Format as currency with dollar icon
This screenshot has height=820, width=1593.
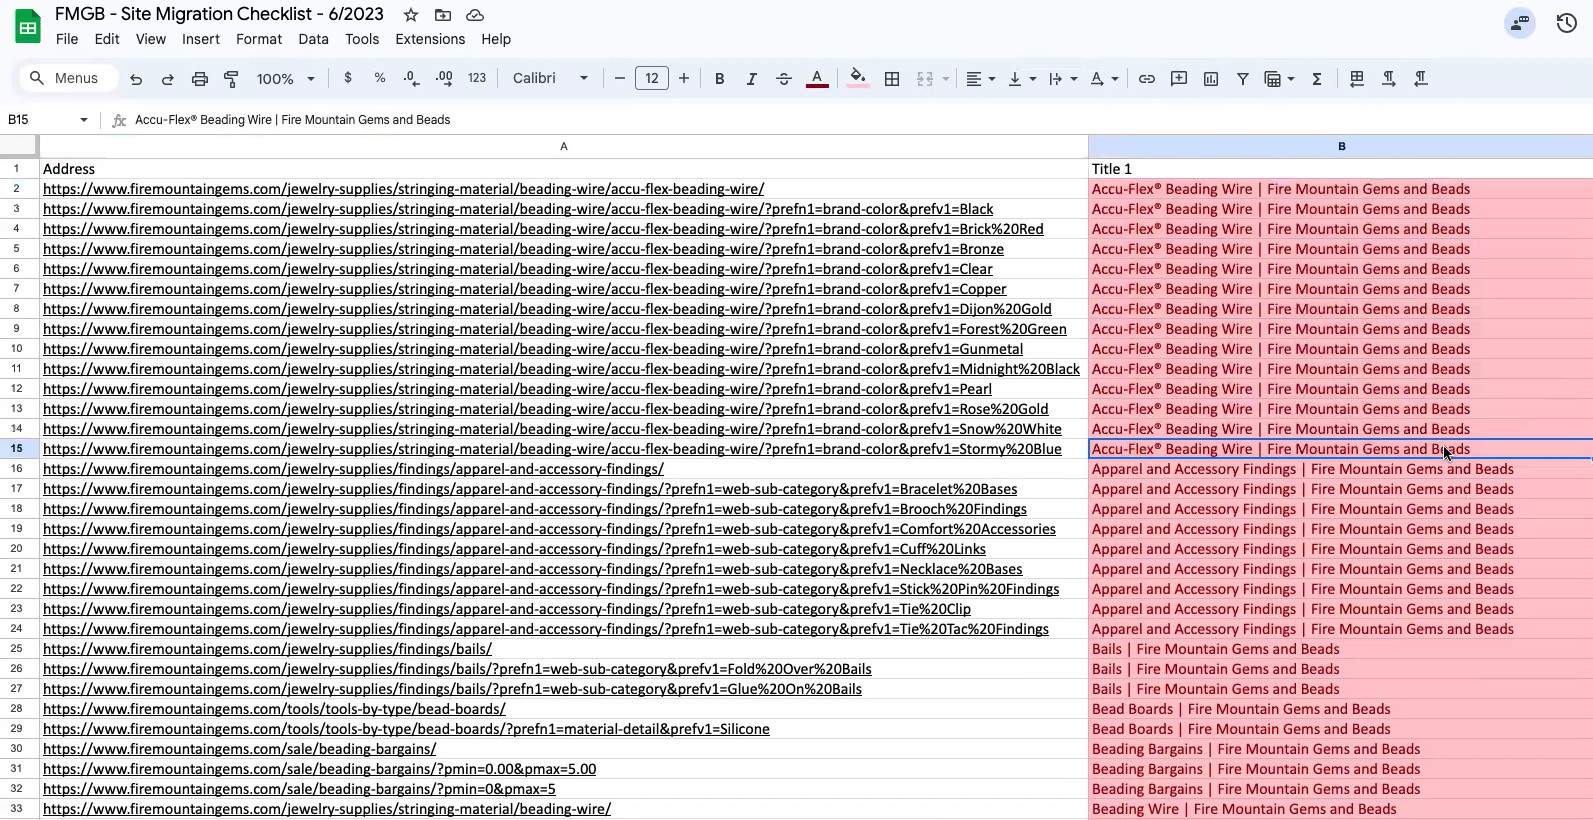[x=348, y=78]
